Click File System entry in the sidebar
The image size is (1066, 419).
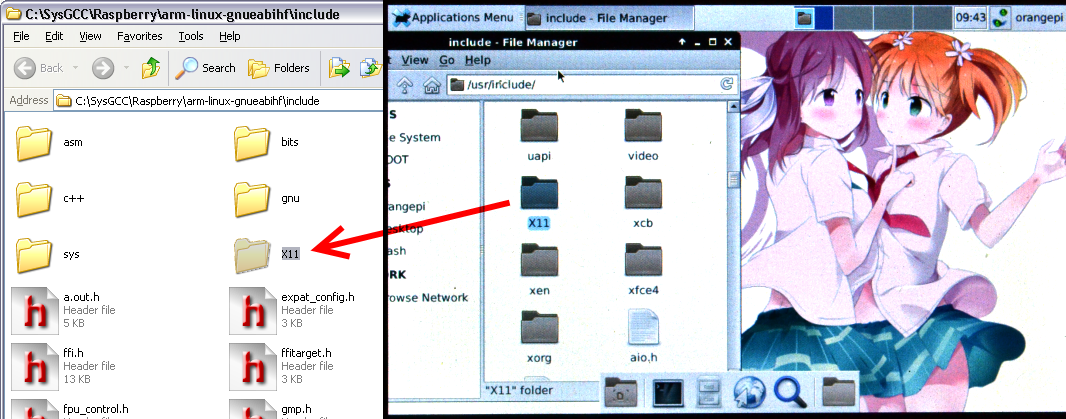point(415,137)
